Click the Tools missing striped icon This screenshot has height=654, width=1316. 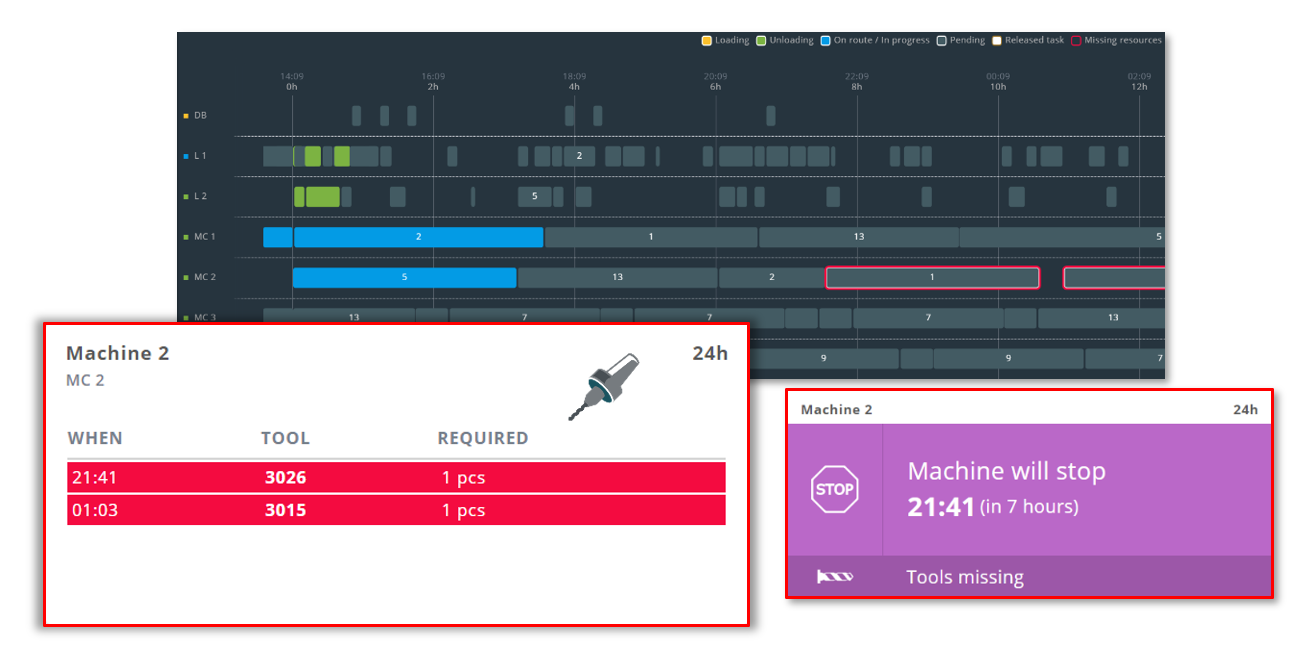click(x=834, y=577)
